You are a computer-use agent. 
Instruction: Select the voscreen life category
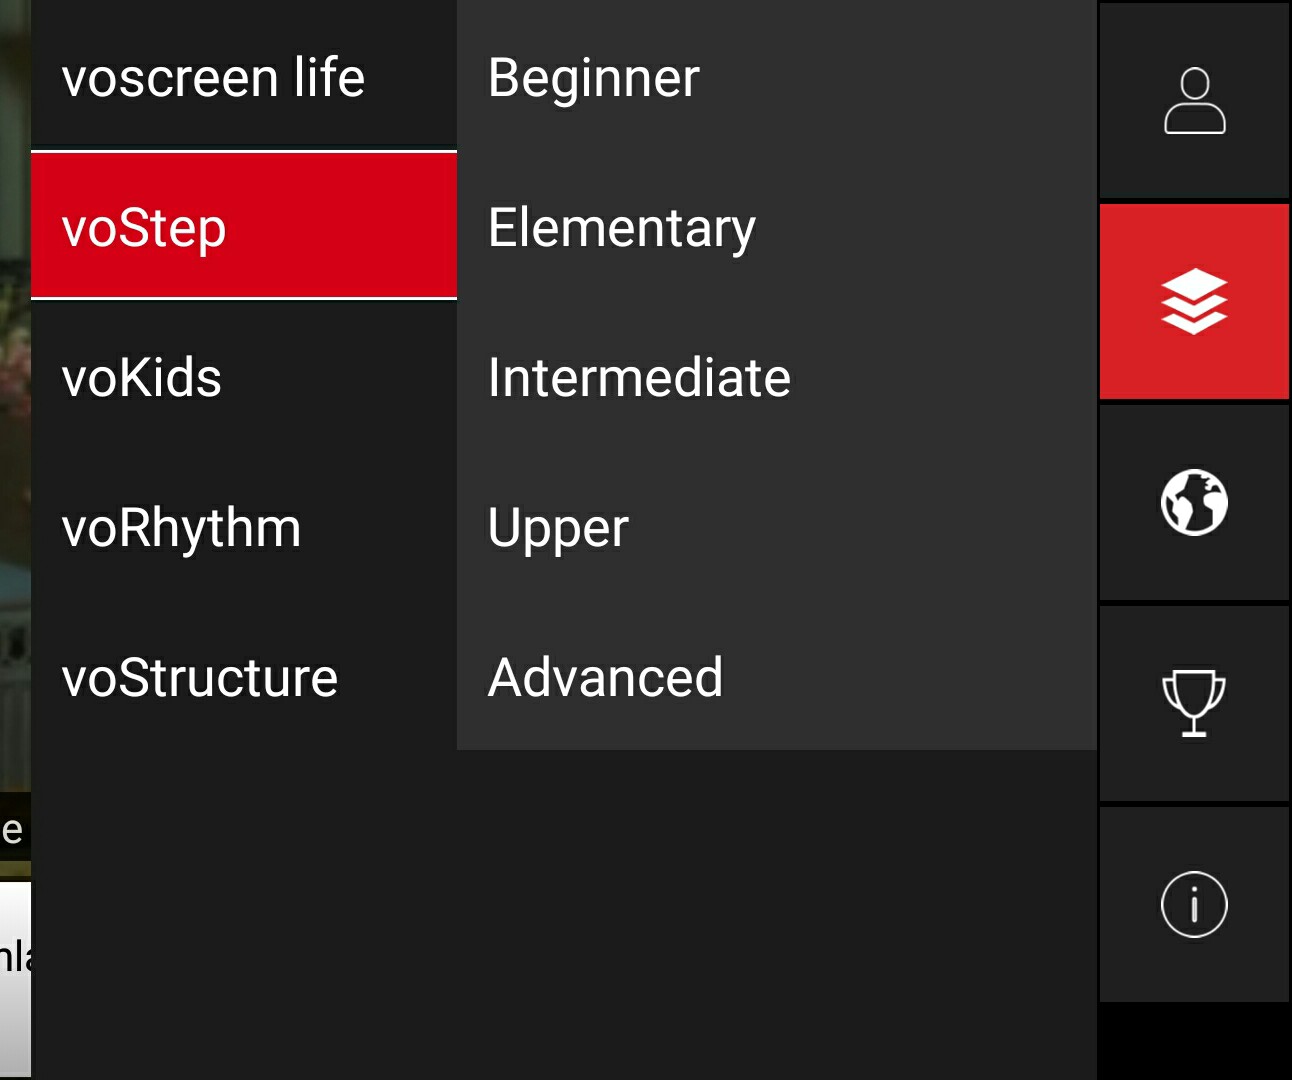pyautogui.click(x=212, y=78)
